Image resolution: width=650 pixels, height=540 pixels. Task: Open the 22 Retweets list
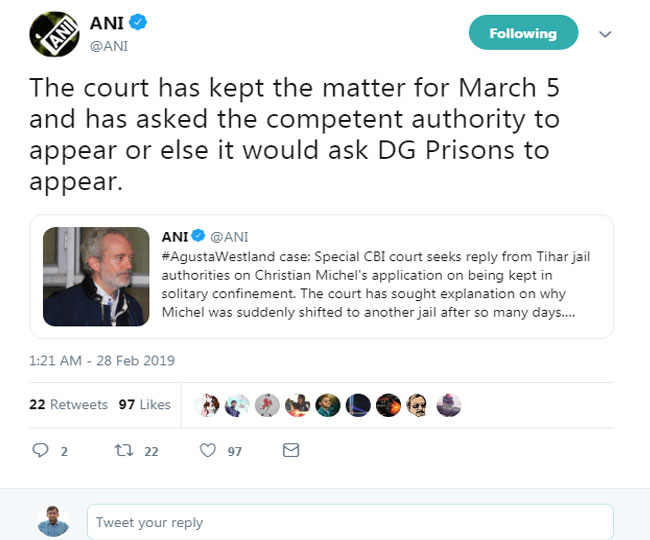click(68, 404)
